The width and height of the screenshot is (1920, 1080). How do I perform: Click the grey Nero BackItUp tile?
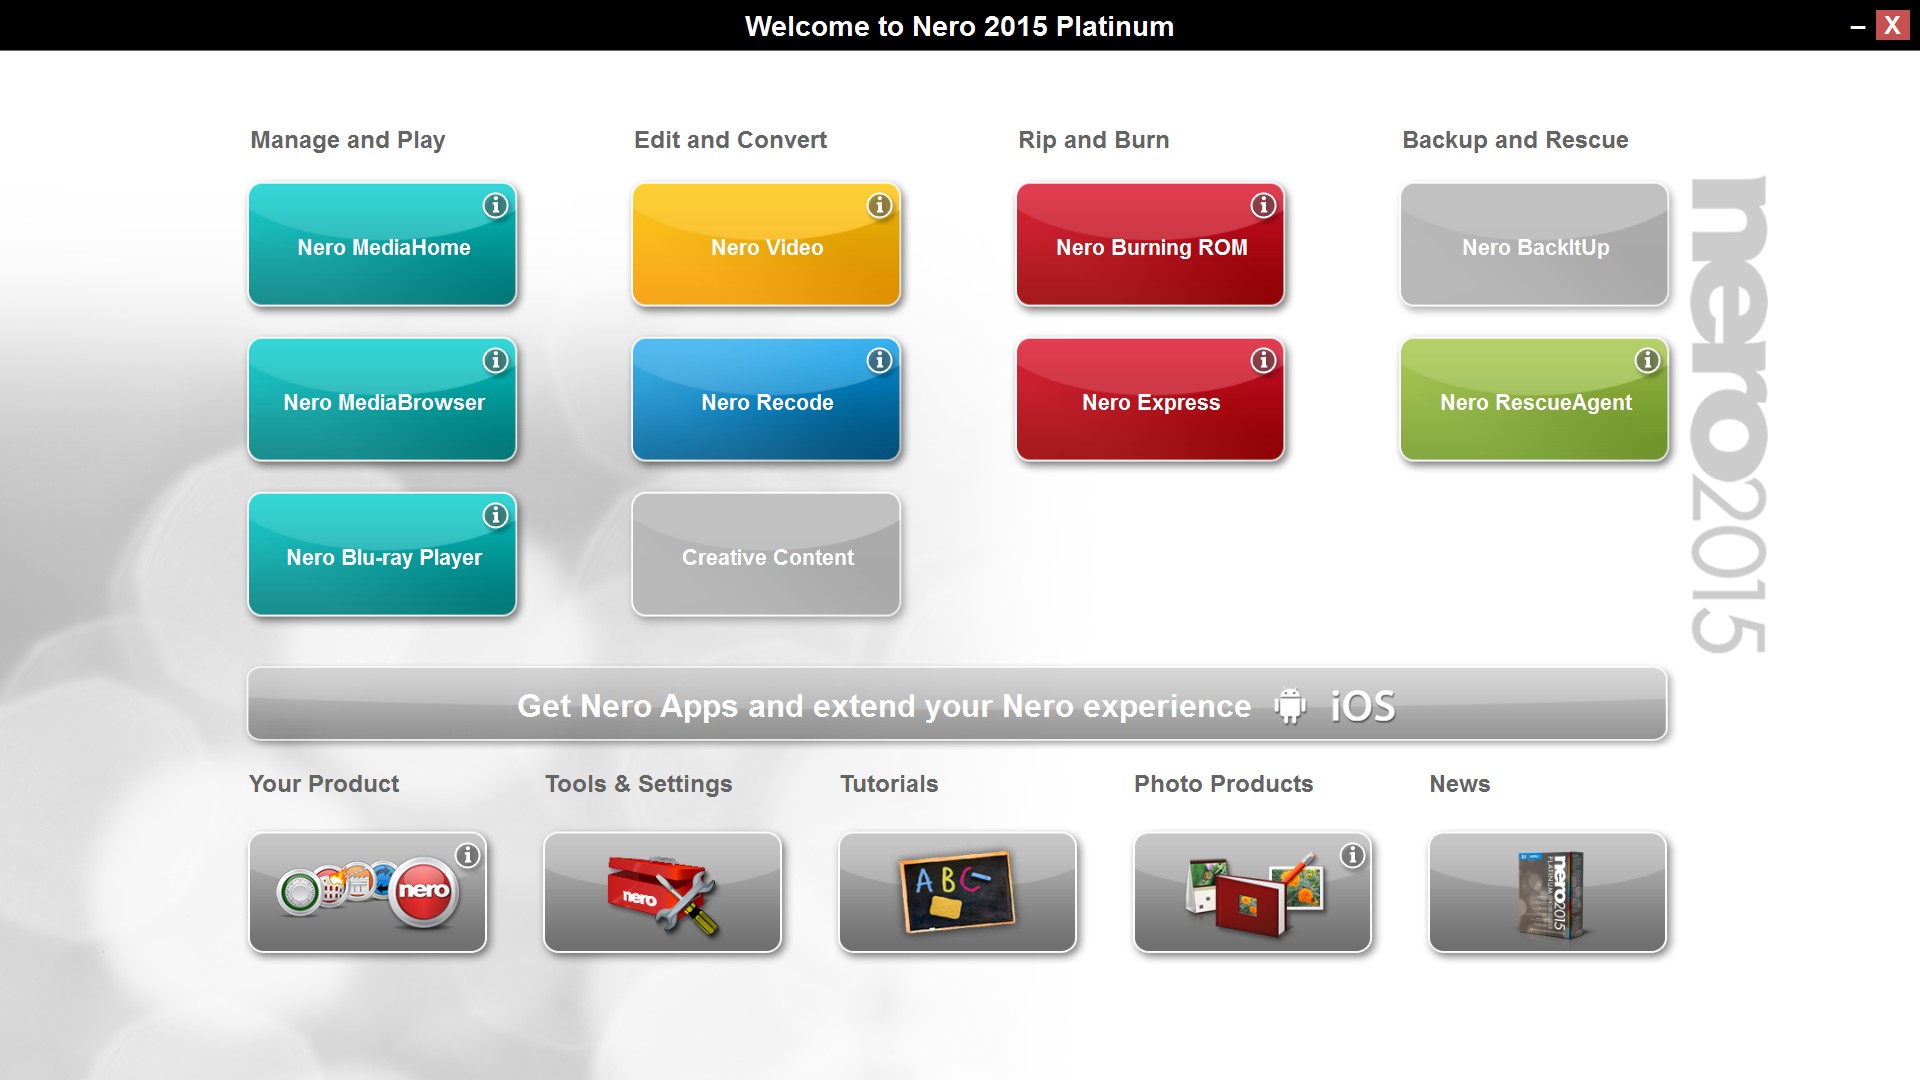(x=1535, y=245)
